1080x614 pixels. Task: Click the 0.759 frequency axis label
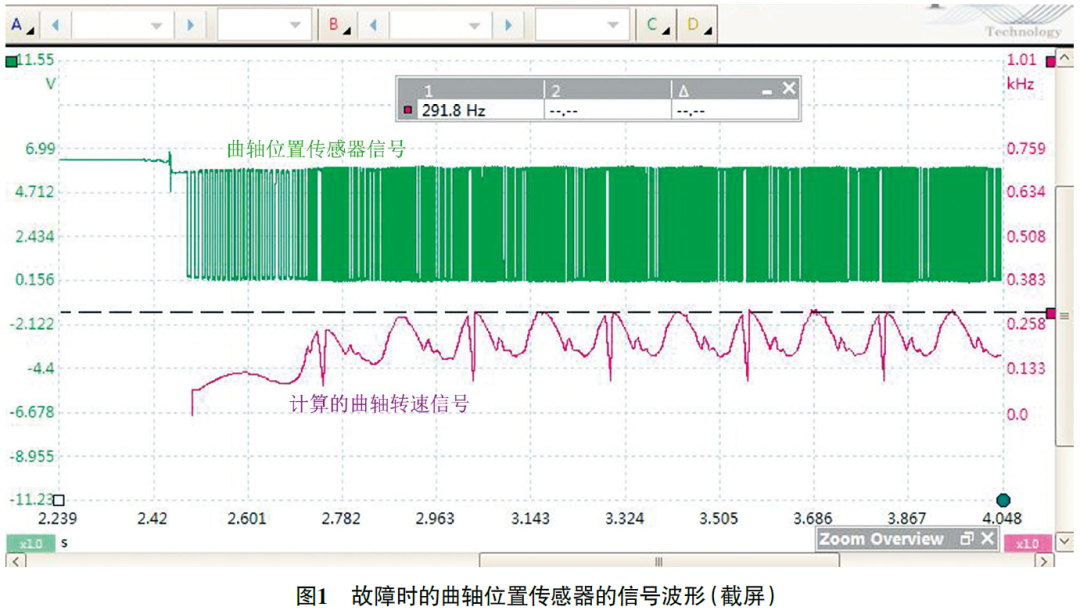point(1026,149)
